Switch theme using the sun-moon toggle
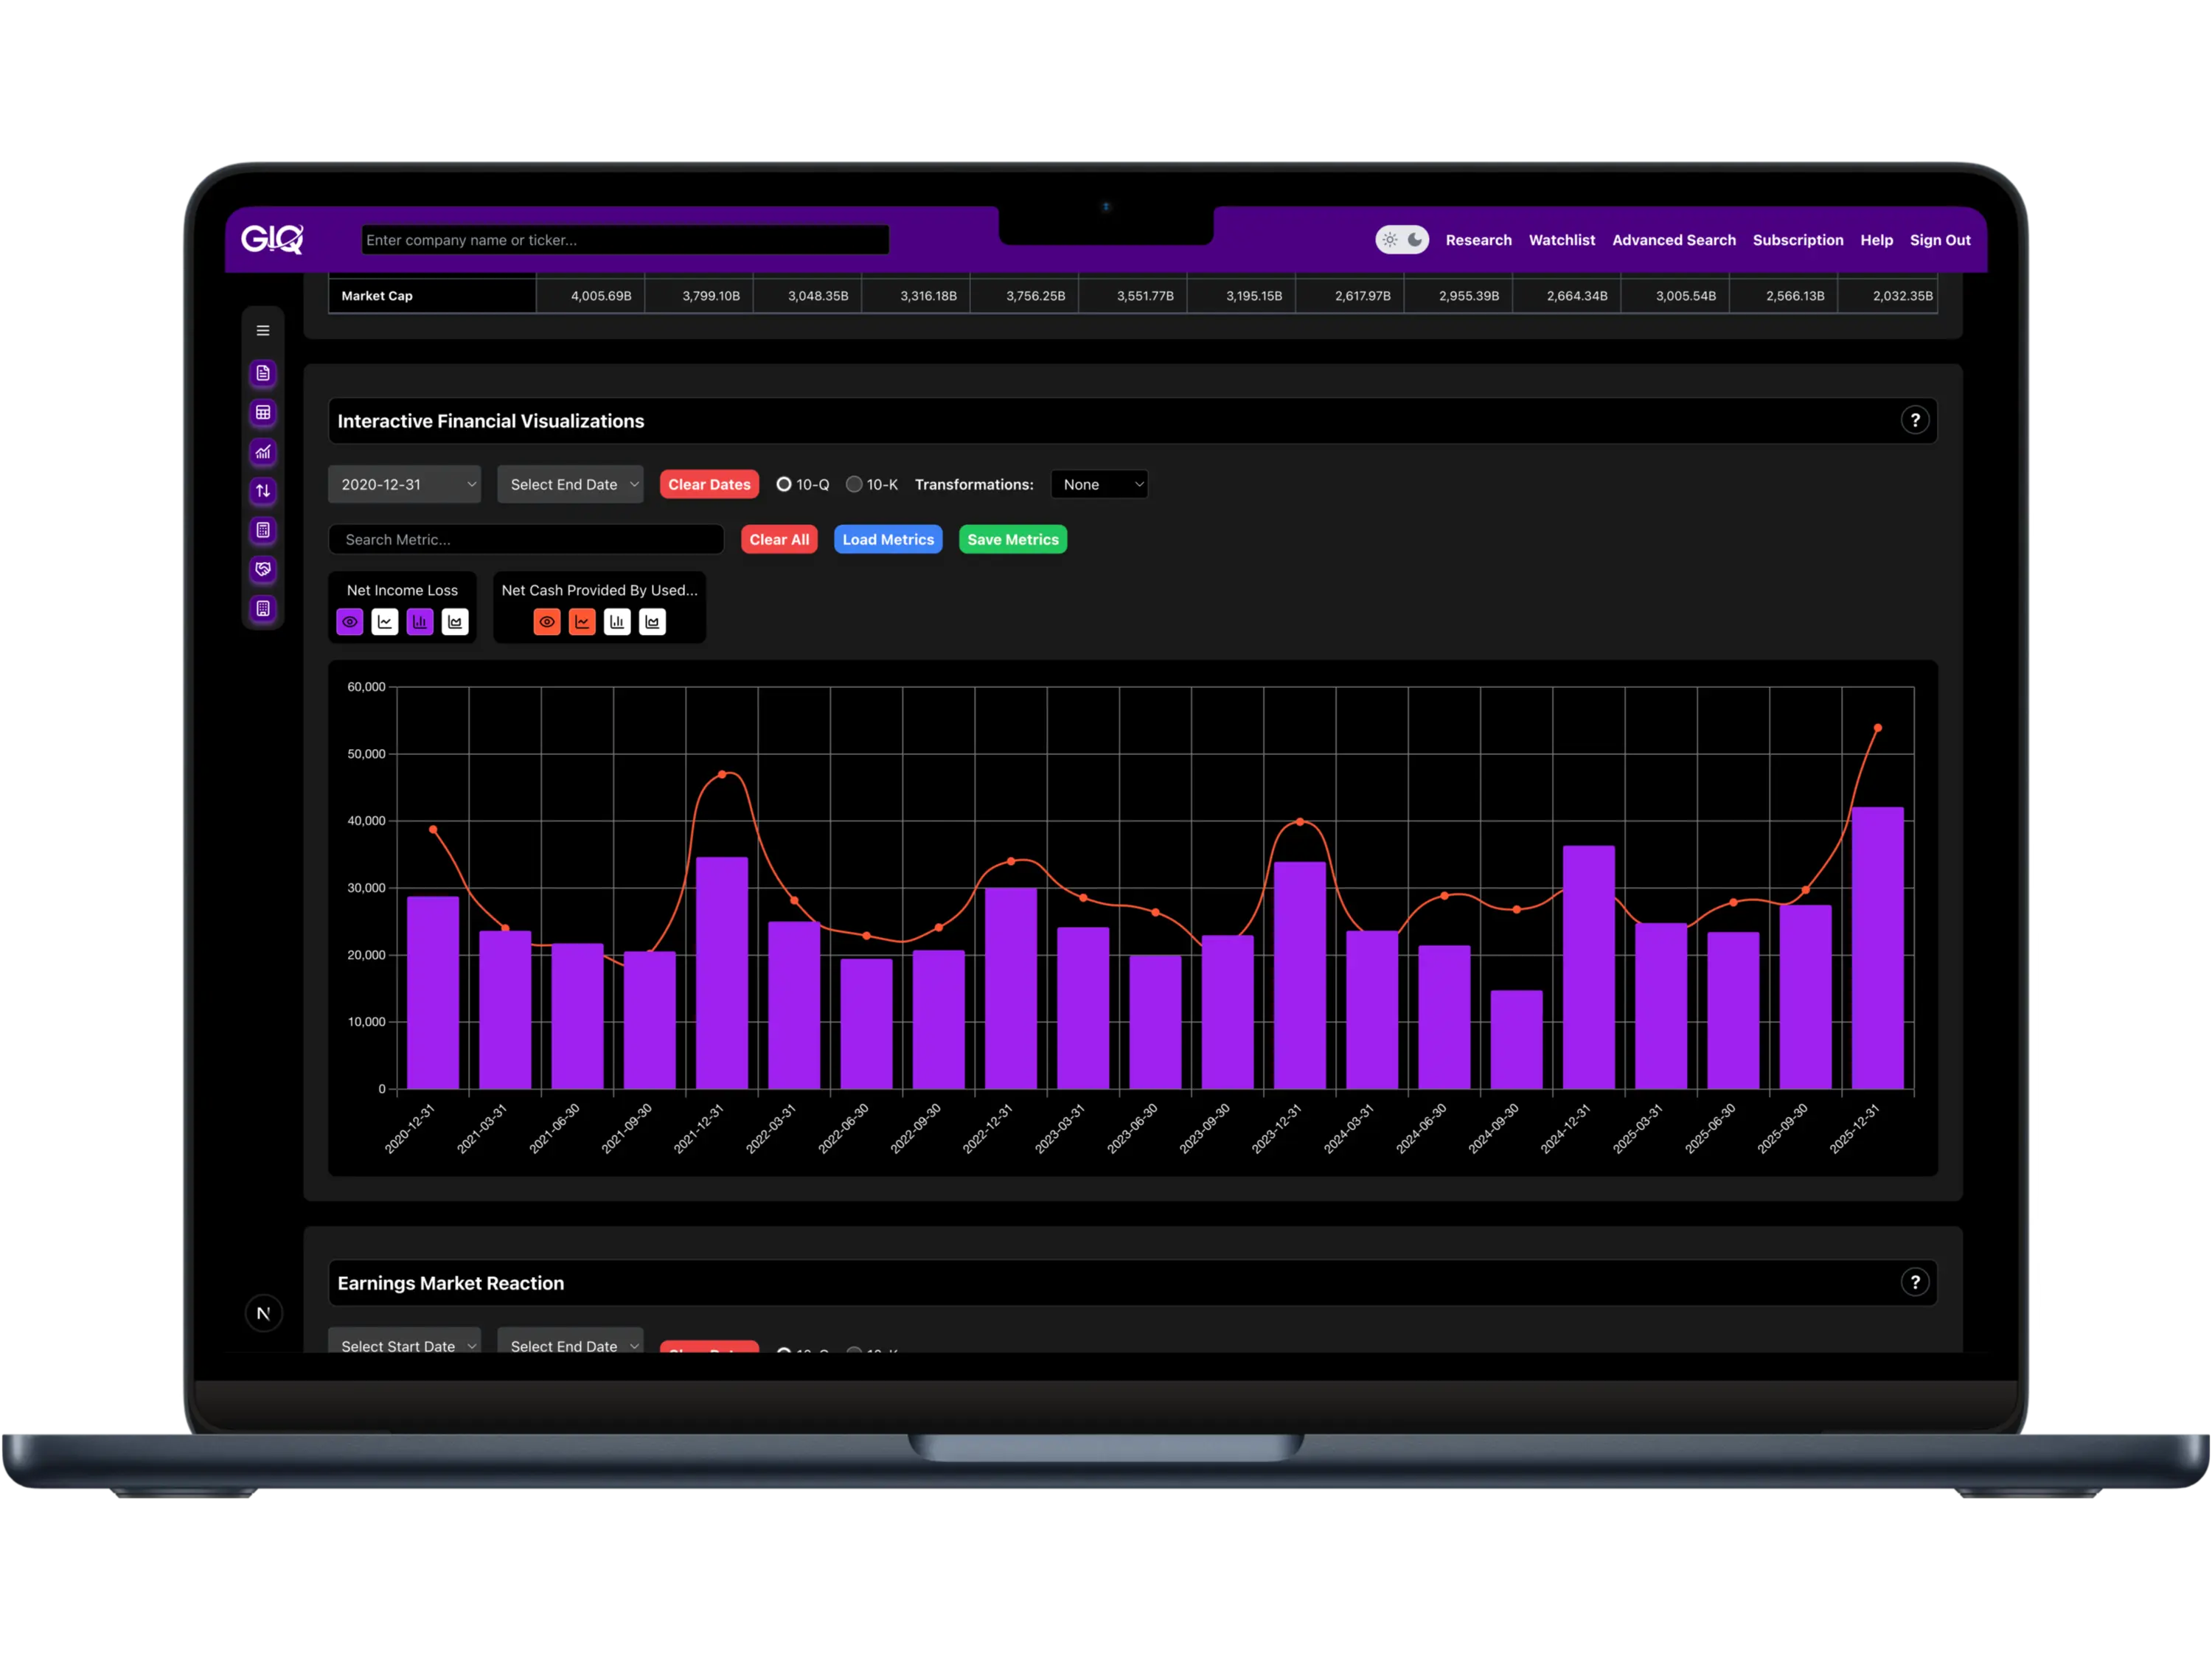2212x1659 pixels. 1401,239
